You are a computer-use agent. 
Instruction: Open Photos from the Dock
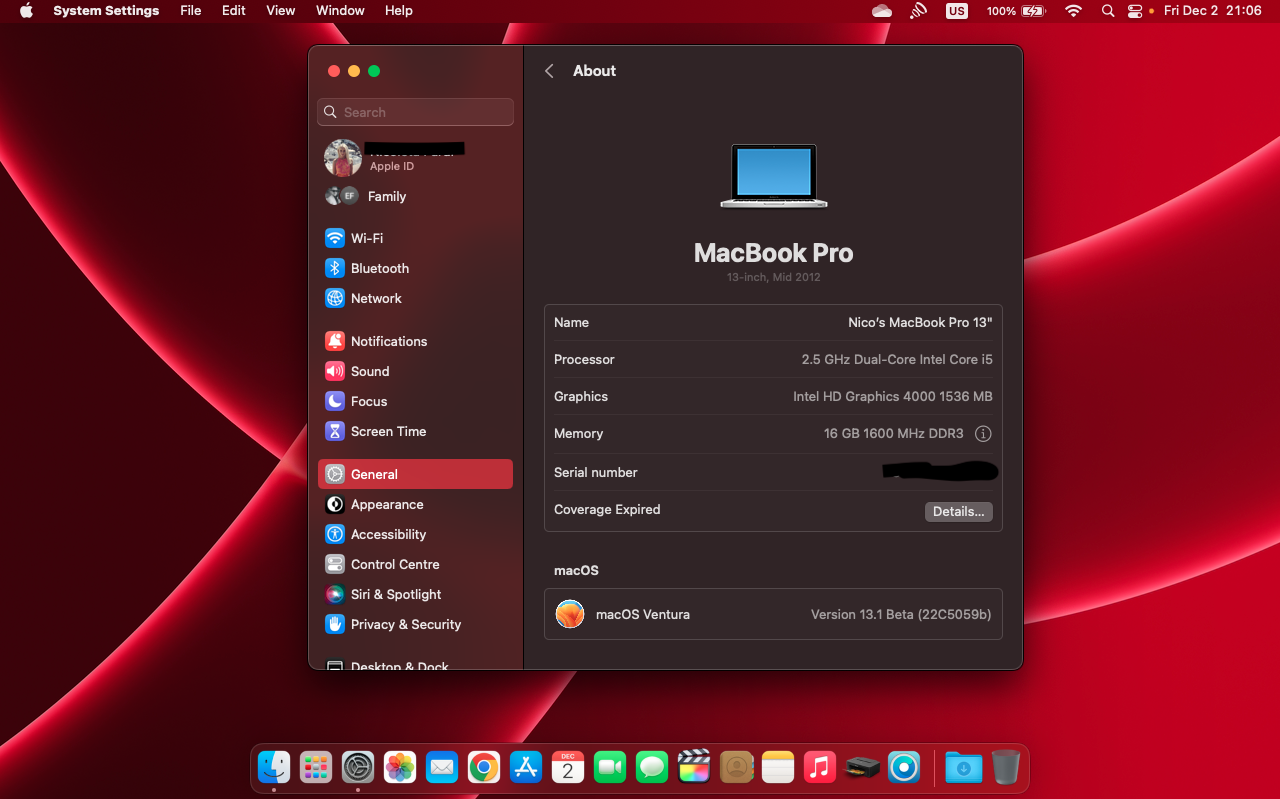point(400,767)
